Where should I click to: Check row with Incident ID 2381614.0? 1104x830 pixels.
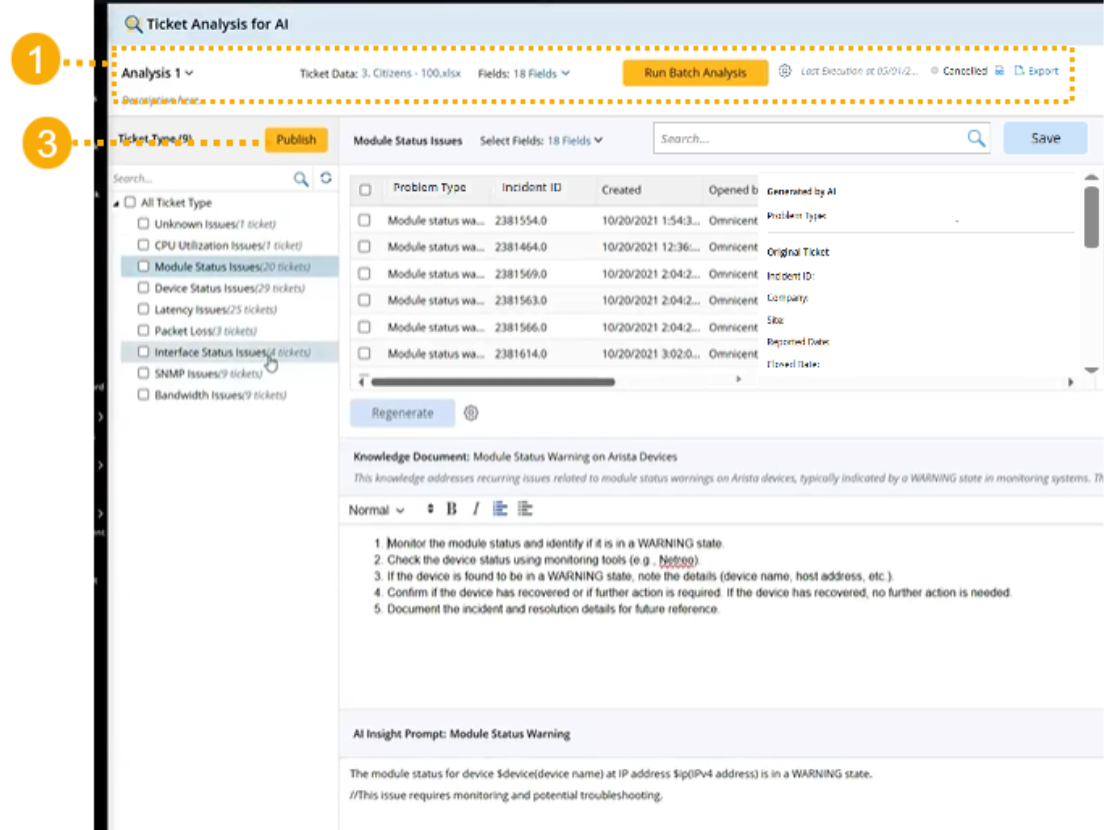click(364, 353)
